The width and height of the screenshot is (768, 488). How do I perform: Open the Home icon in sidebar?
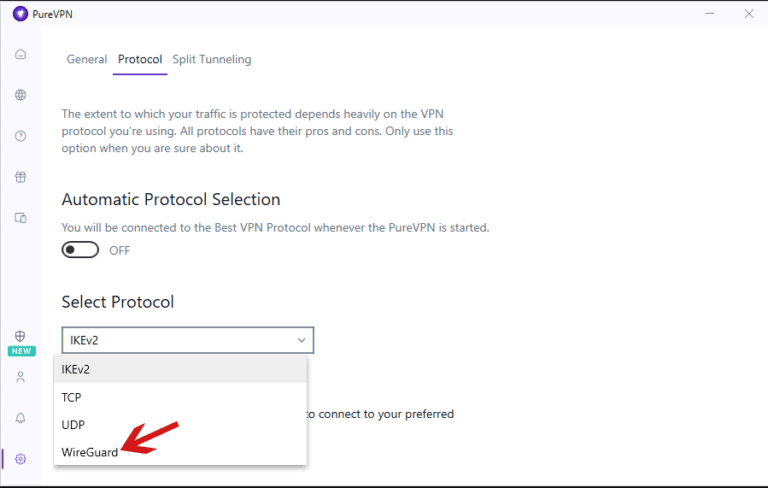21,54
